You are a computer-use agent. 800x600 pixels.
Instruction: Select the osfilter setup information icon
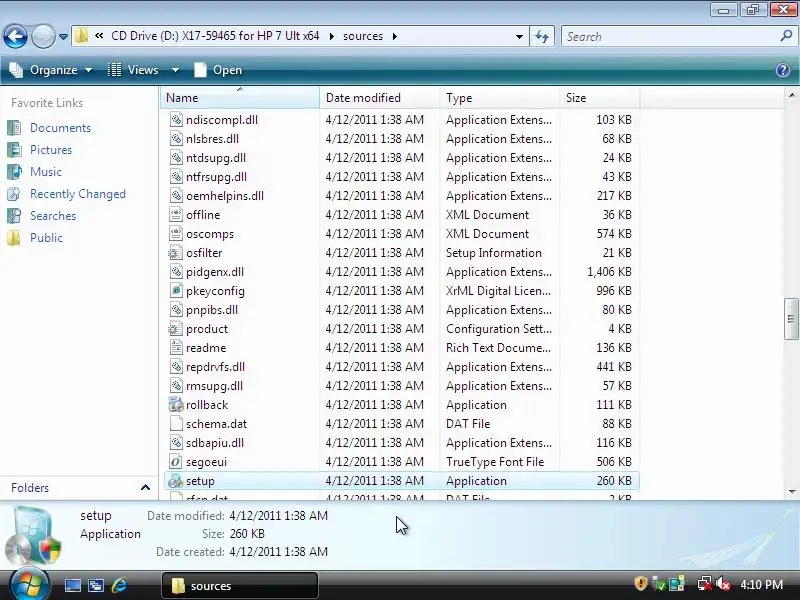coord(176,253)
